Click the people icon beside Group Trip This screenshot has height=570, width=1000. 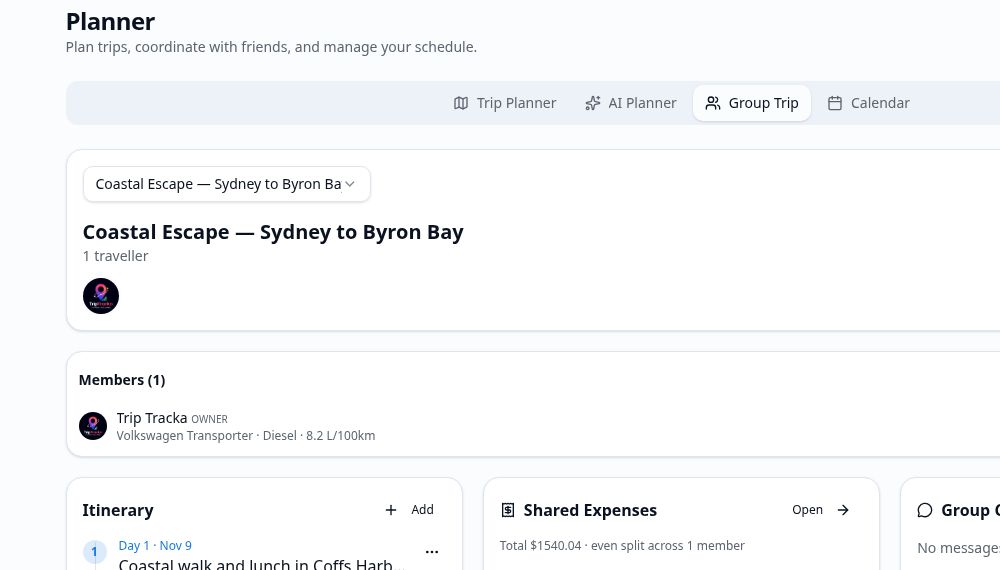(713, 103)
